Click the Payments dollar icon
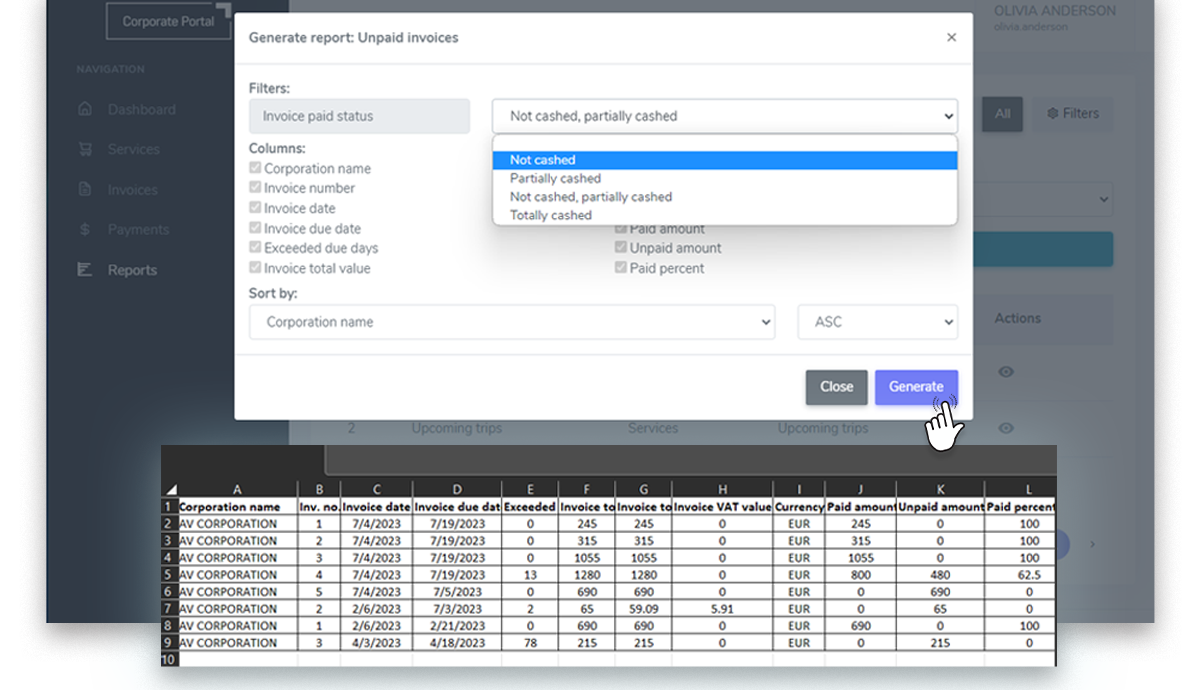This screenshot has height=690, width=1201. pos(85,230)
